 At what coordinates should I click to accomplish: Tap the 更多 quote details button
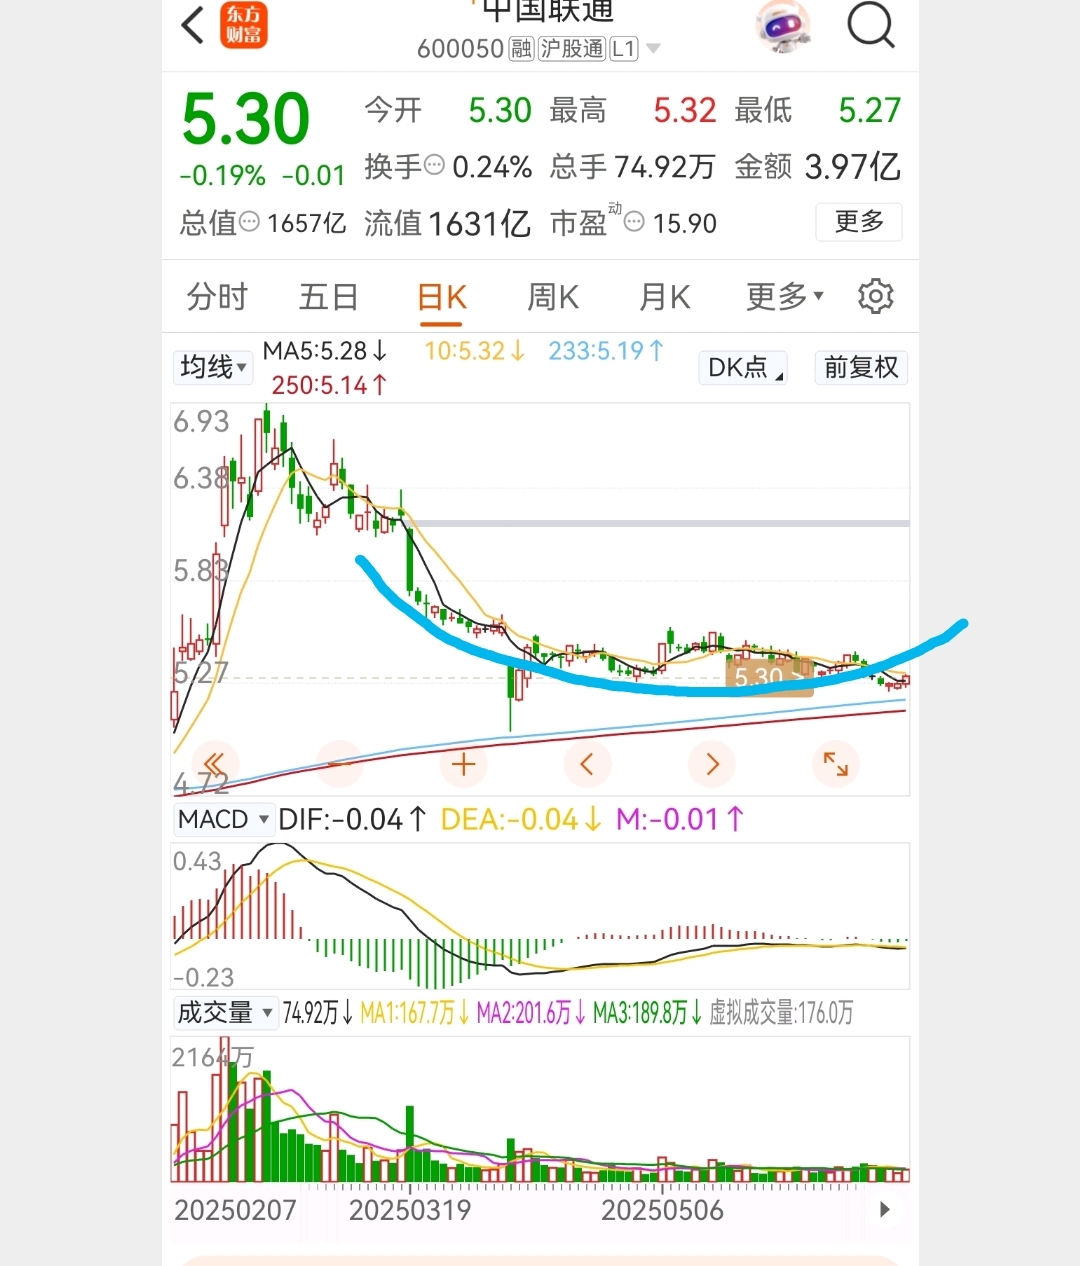859,221
